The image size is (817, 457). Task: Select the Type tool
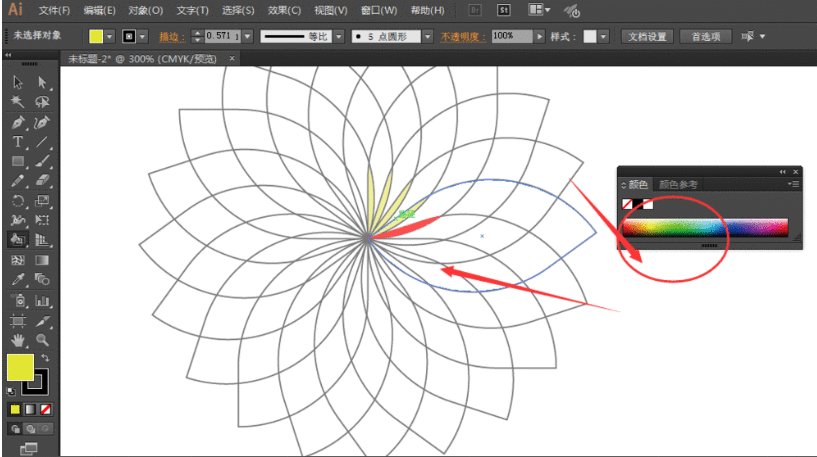[18, 142]
